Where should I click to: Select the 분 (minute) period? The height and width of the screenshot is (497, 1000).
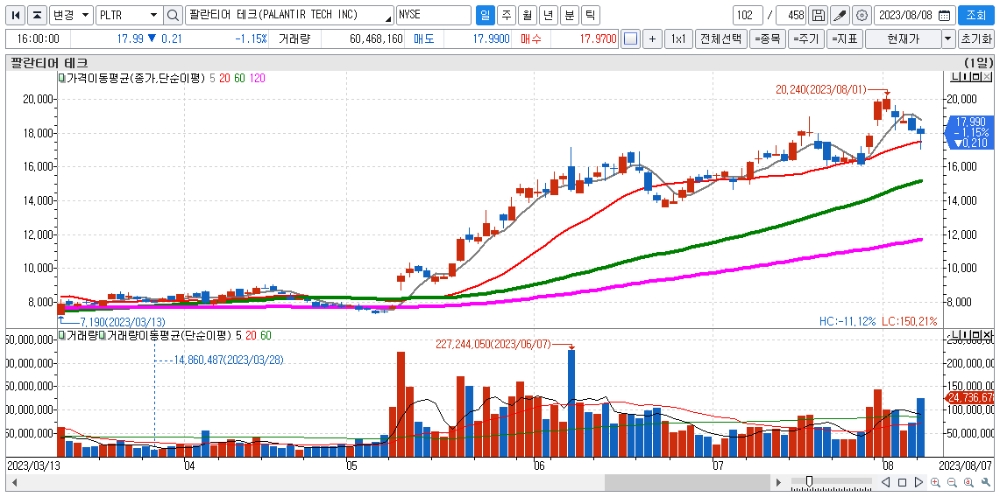coord(569,15)
